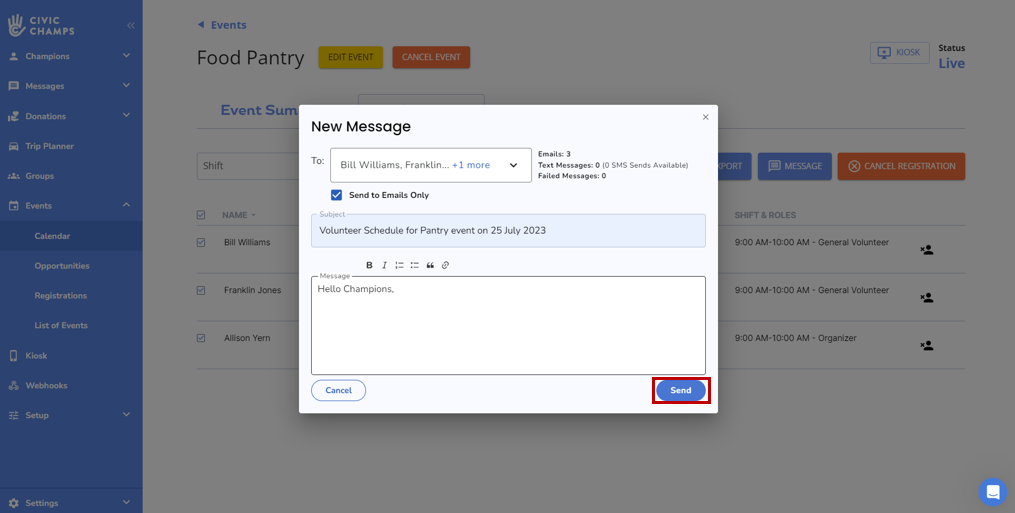This screenshot has height=513, width=1015.
Task: Click remove-person icon for Bill Williams
Action: point(926,250)
